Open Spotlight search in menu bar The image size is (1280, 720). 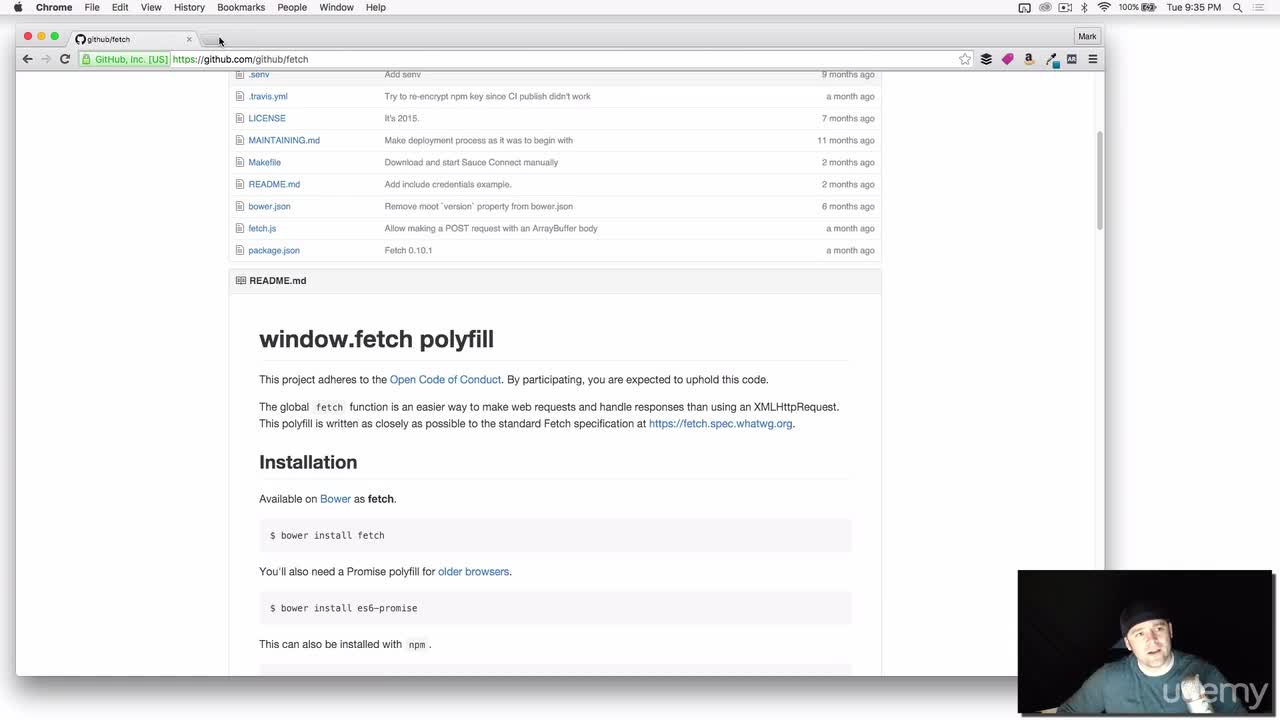[x=1237, y=7]
